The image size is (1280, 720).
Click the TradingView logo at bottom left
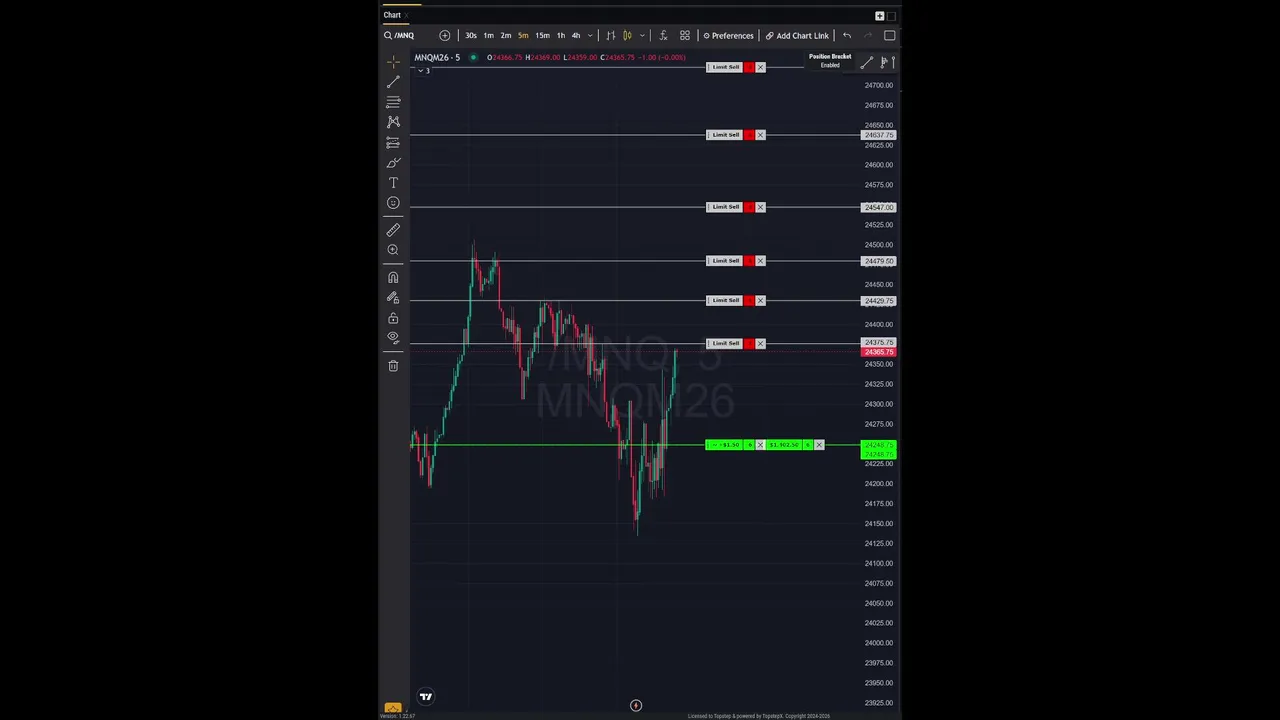point(426,697)
